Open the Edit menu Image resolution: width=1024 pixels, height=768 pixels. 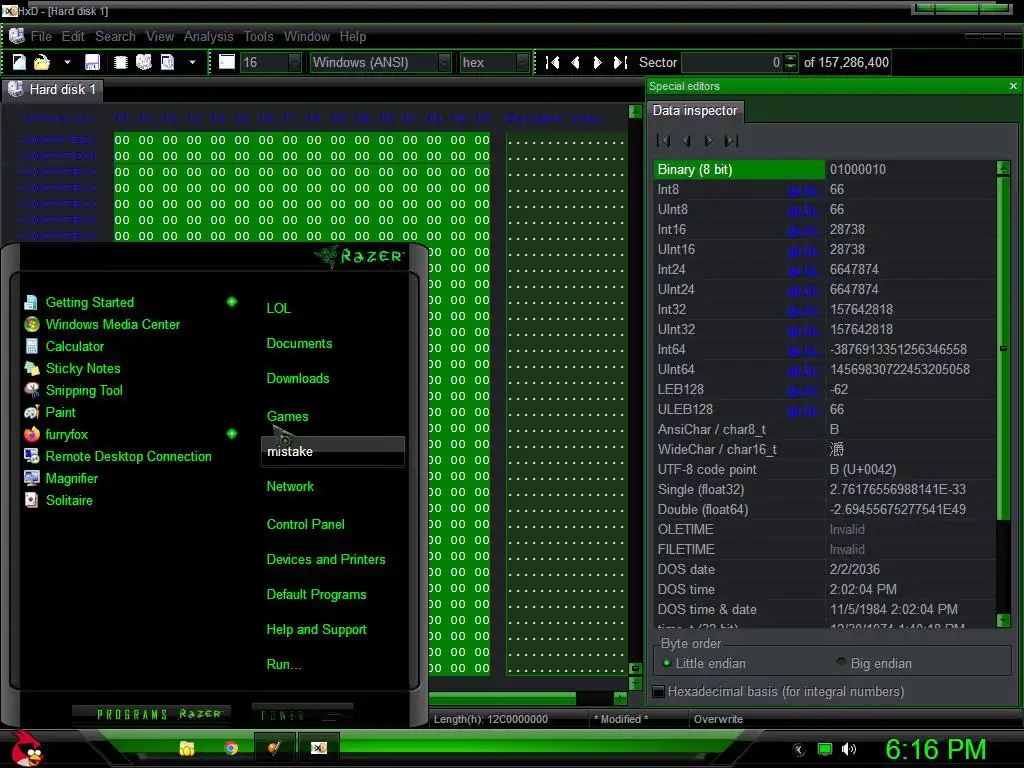click(x=73, y=37)
